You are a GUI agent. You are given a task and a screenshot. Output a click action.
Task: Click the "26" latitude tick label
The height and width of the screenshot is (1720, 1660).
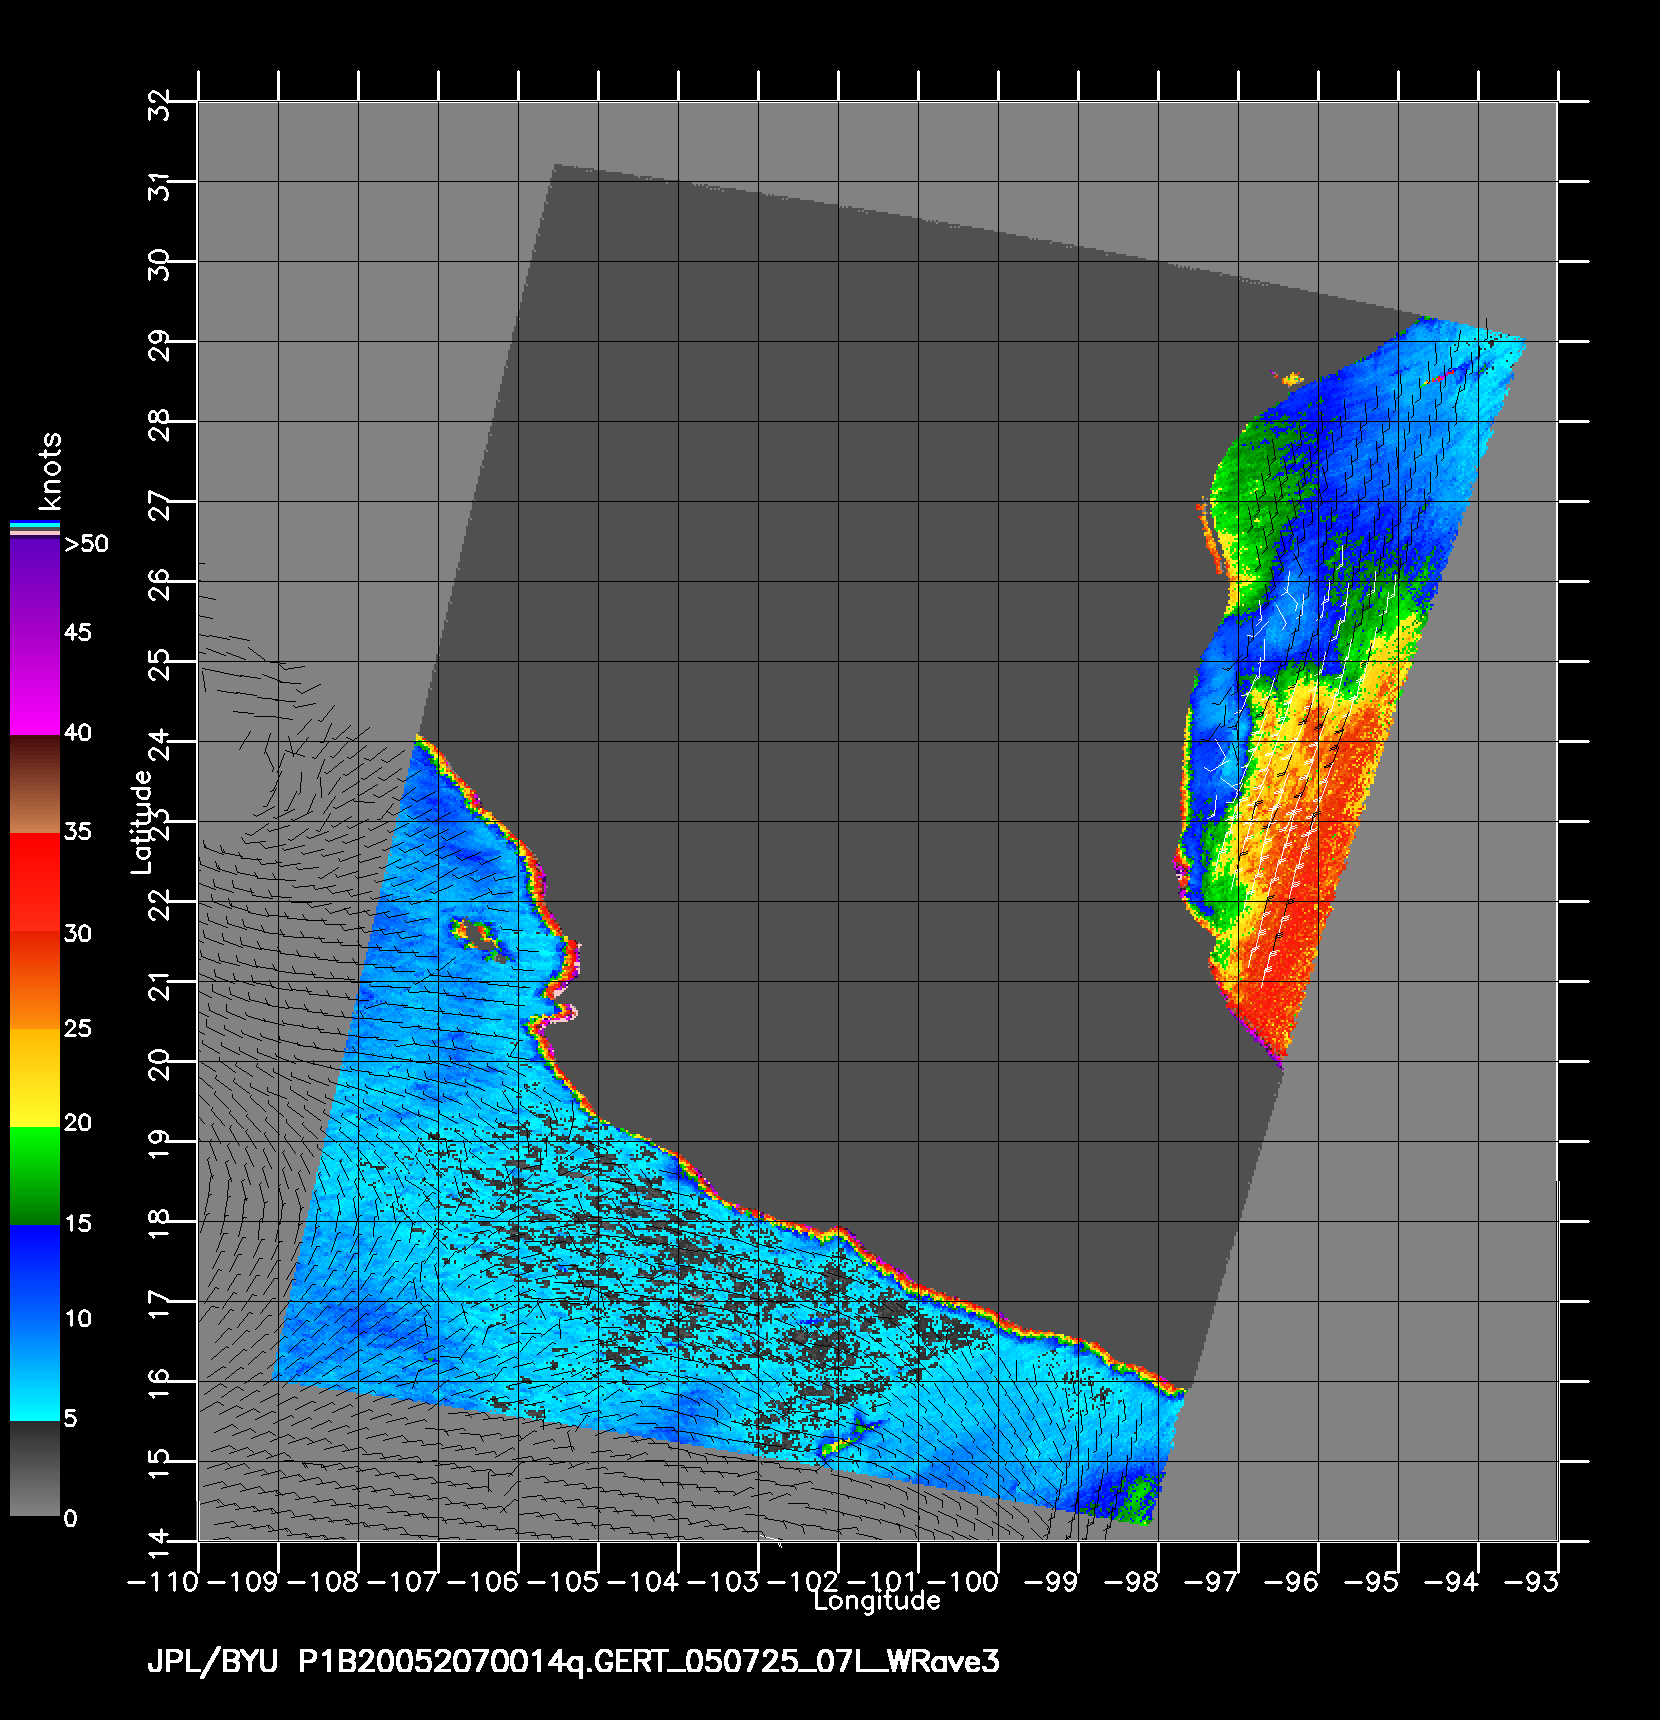point(159,586)
